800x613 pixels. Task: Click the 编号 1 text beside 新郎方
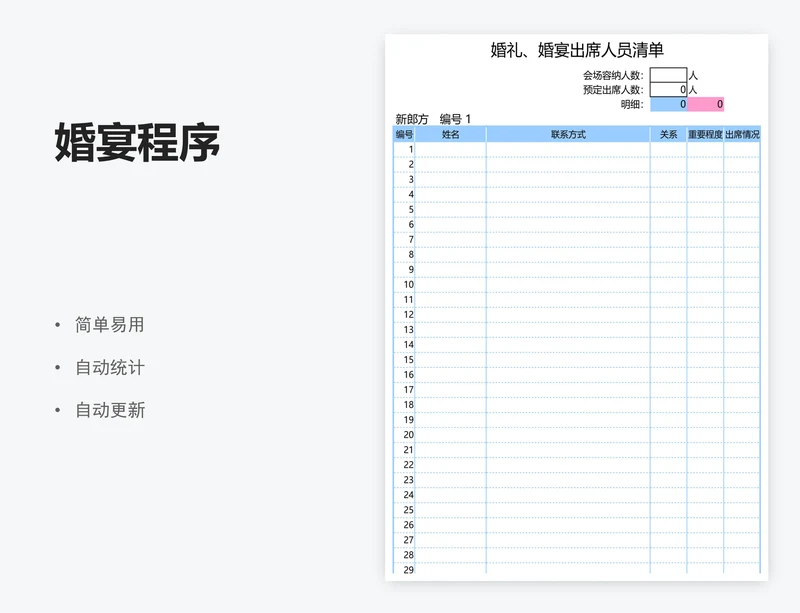click(x=455, y=119)
